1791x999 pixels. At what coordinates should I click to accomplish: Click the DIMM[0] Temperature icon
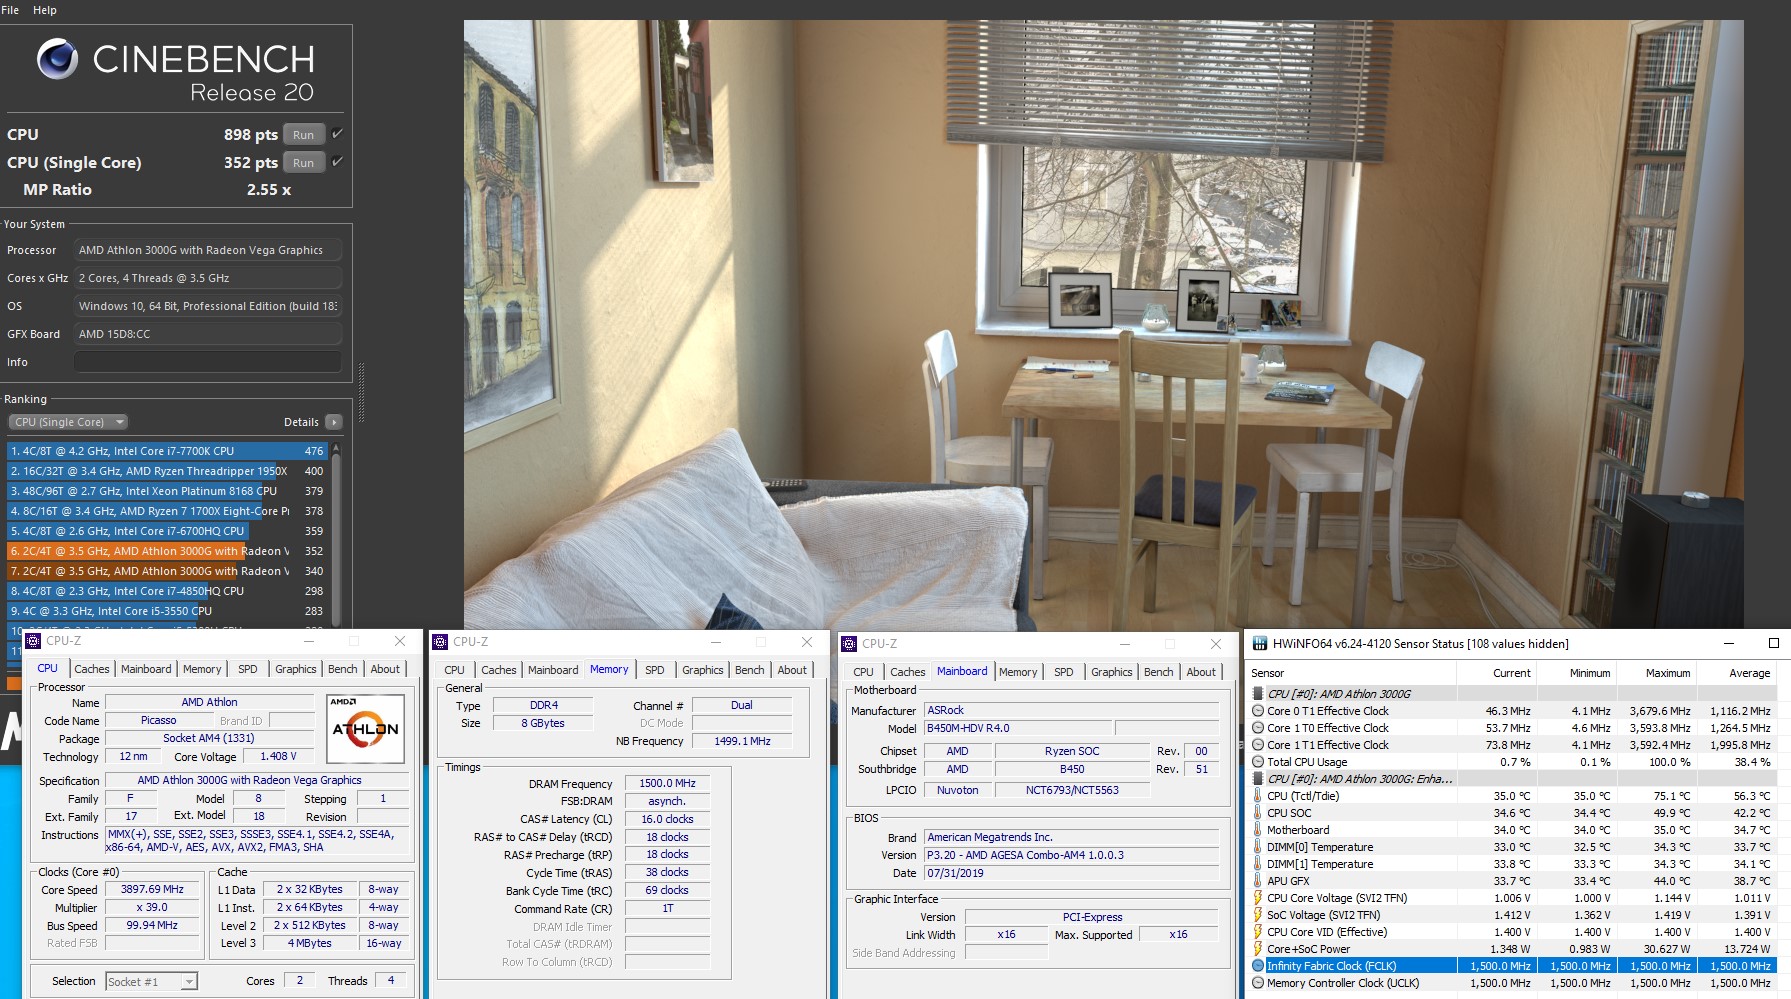click(x=1258, y=847)
